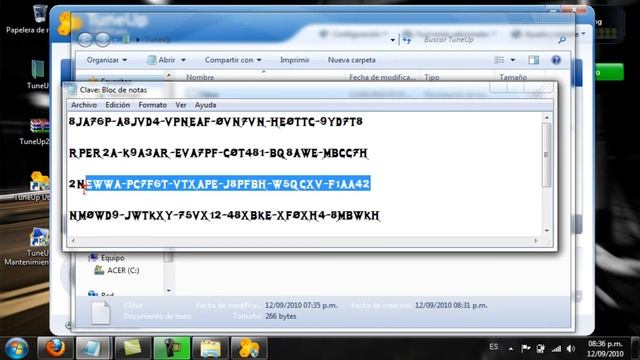Click Notepad vertical scrollbar down arrow

pyautogui.click(x=547, y=231)
